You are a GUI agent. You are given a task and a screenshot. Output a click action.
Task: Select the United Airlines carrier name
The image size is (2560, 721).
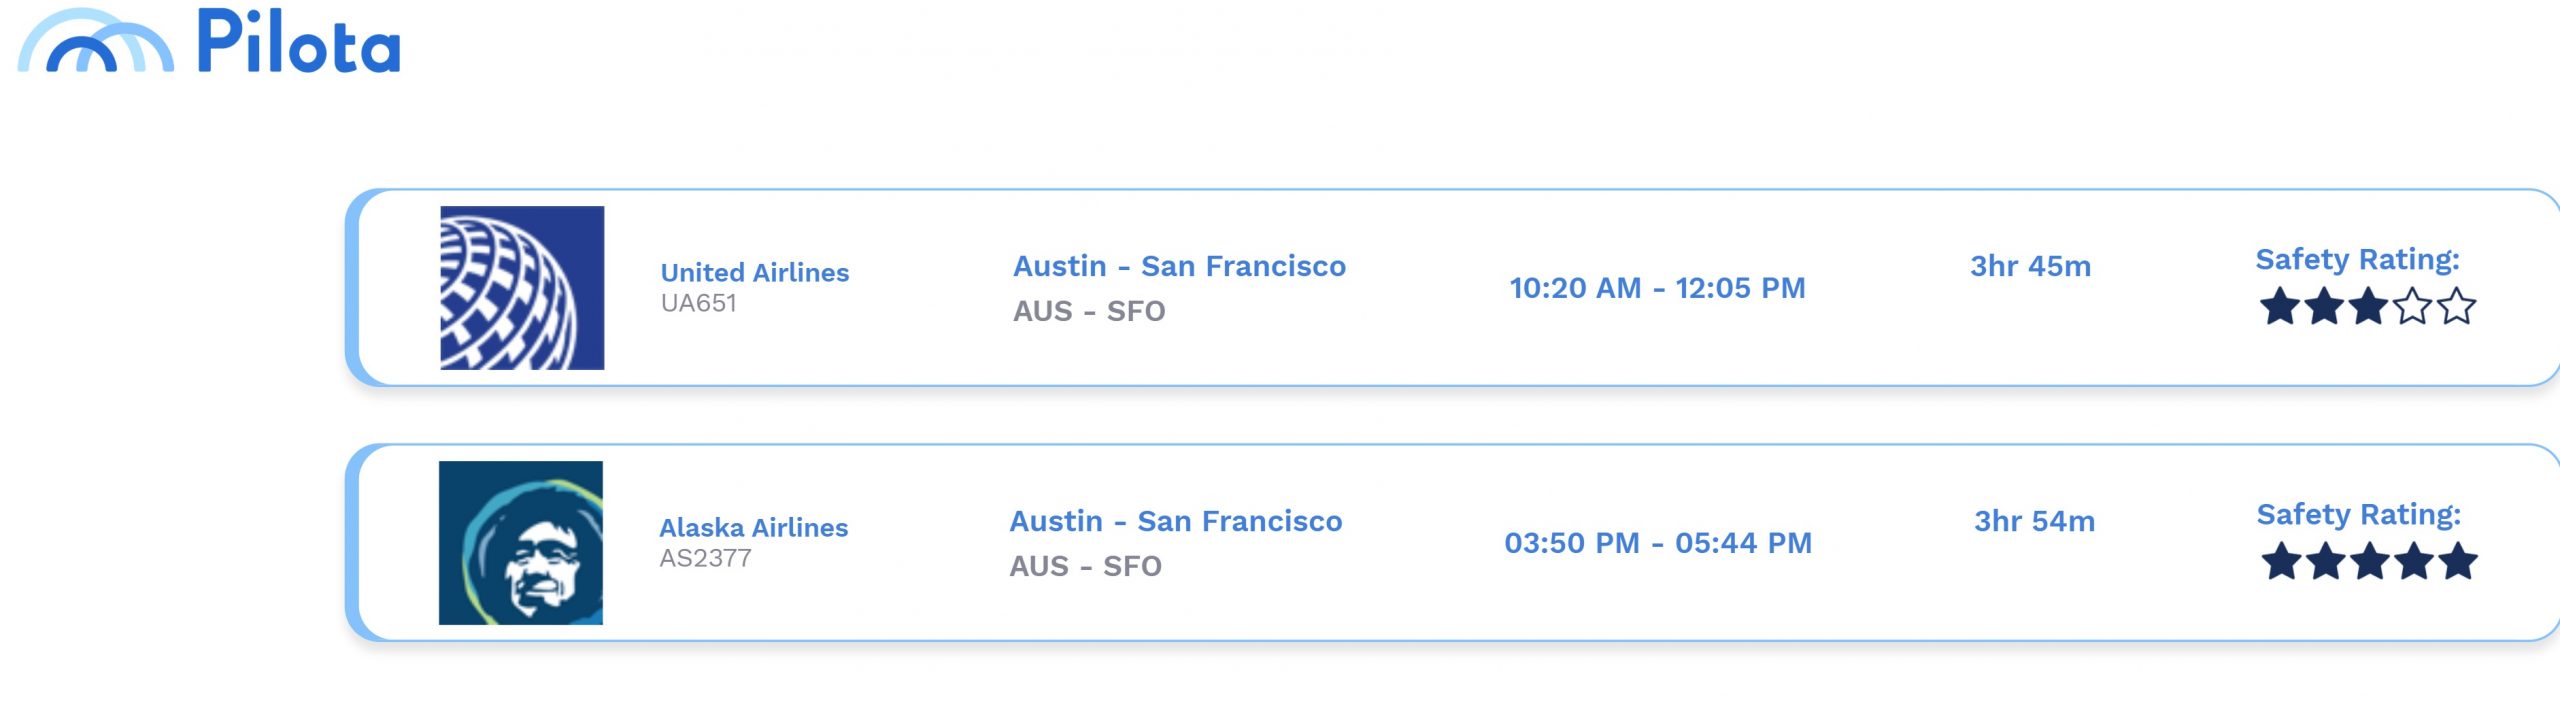click(x=755, y=272)
